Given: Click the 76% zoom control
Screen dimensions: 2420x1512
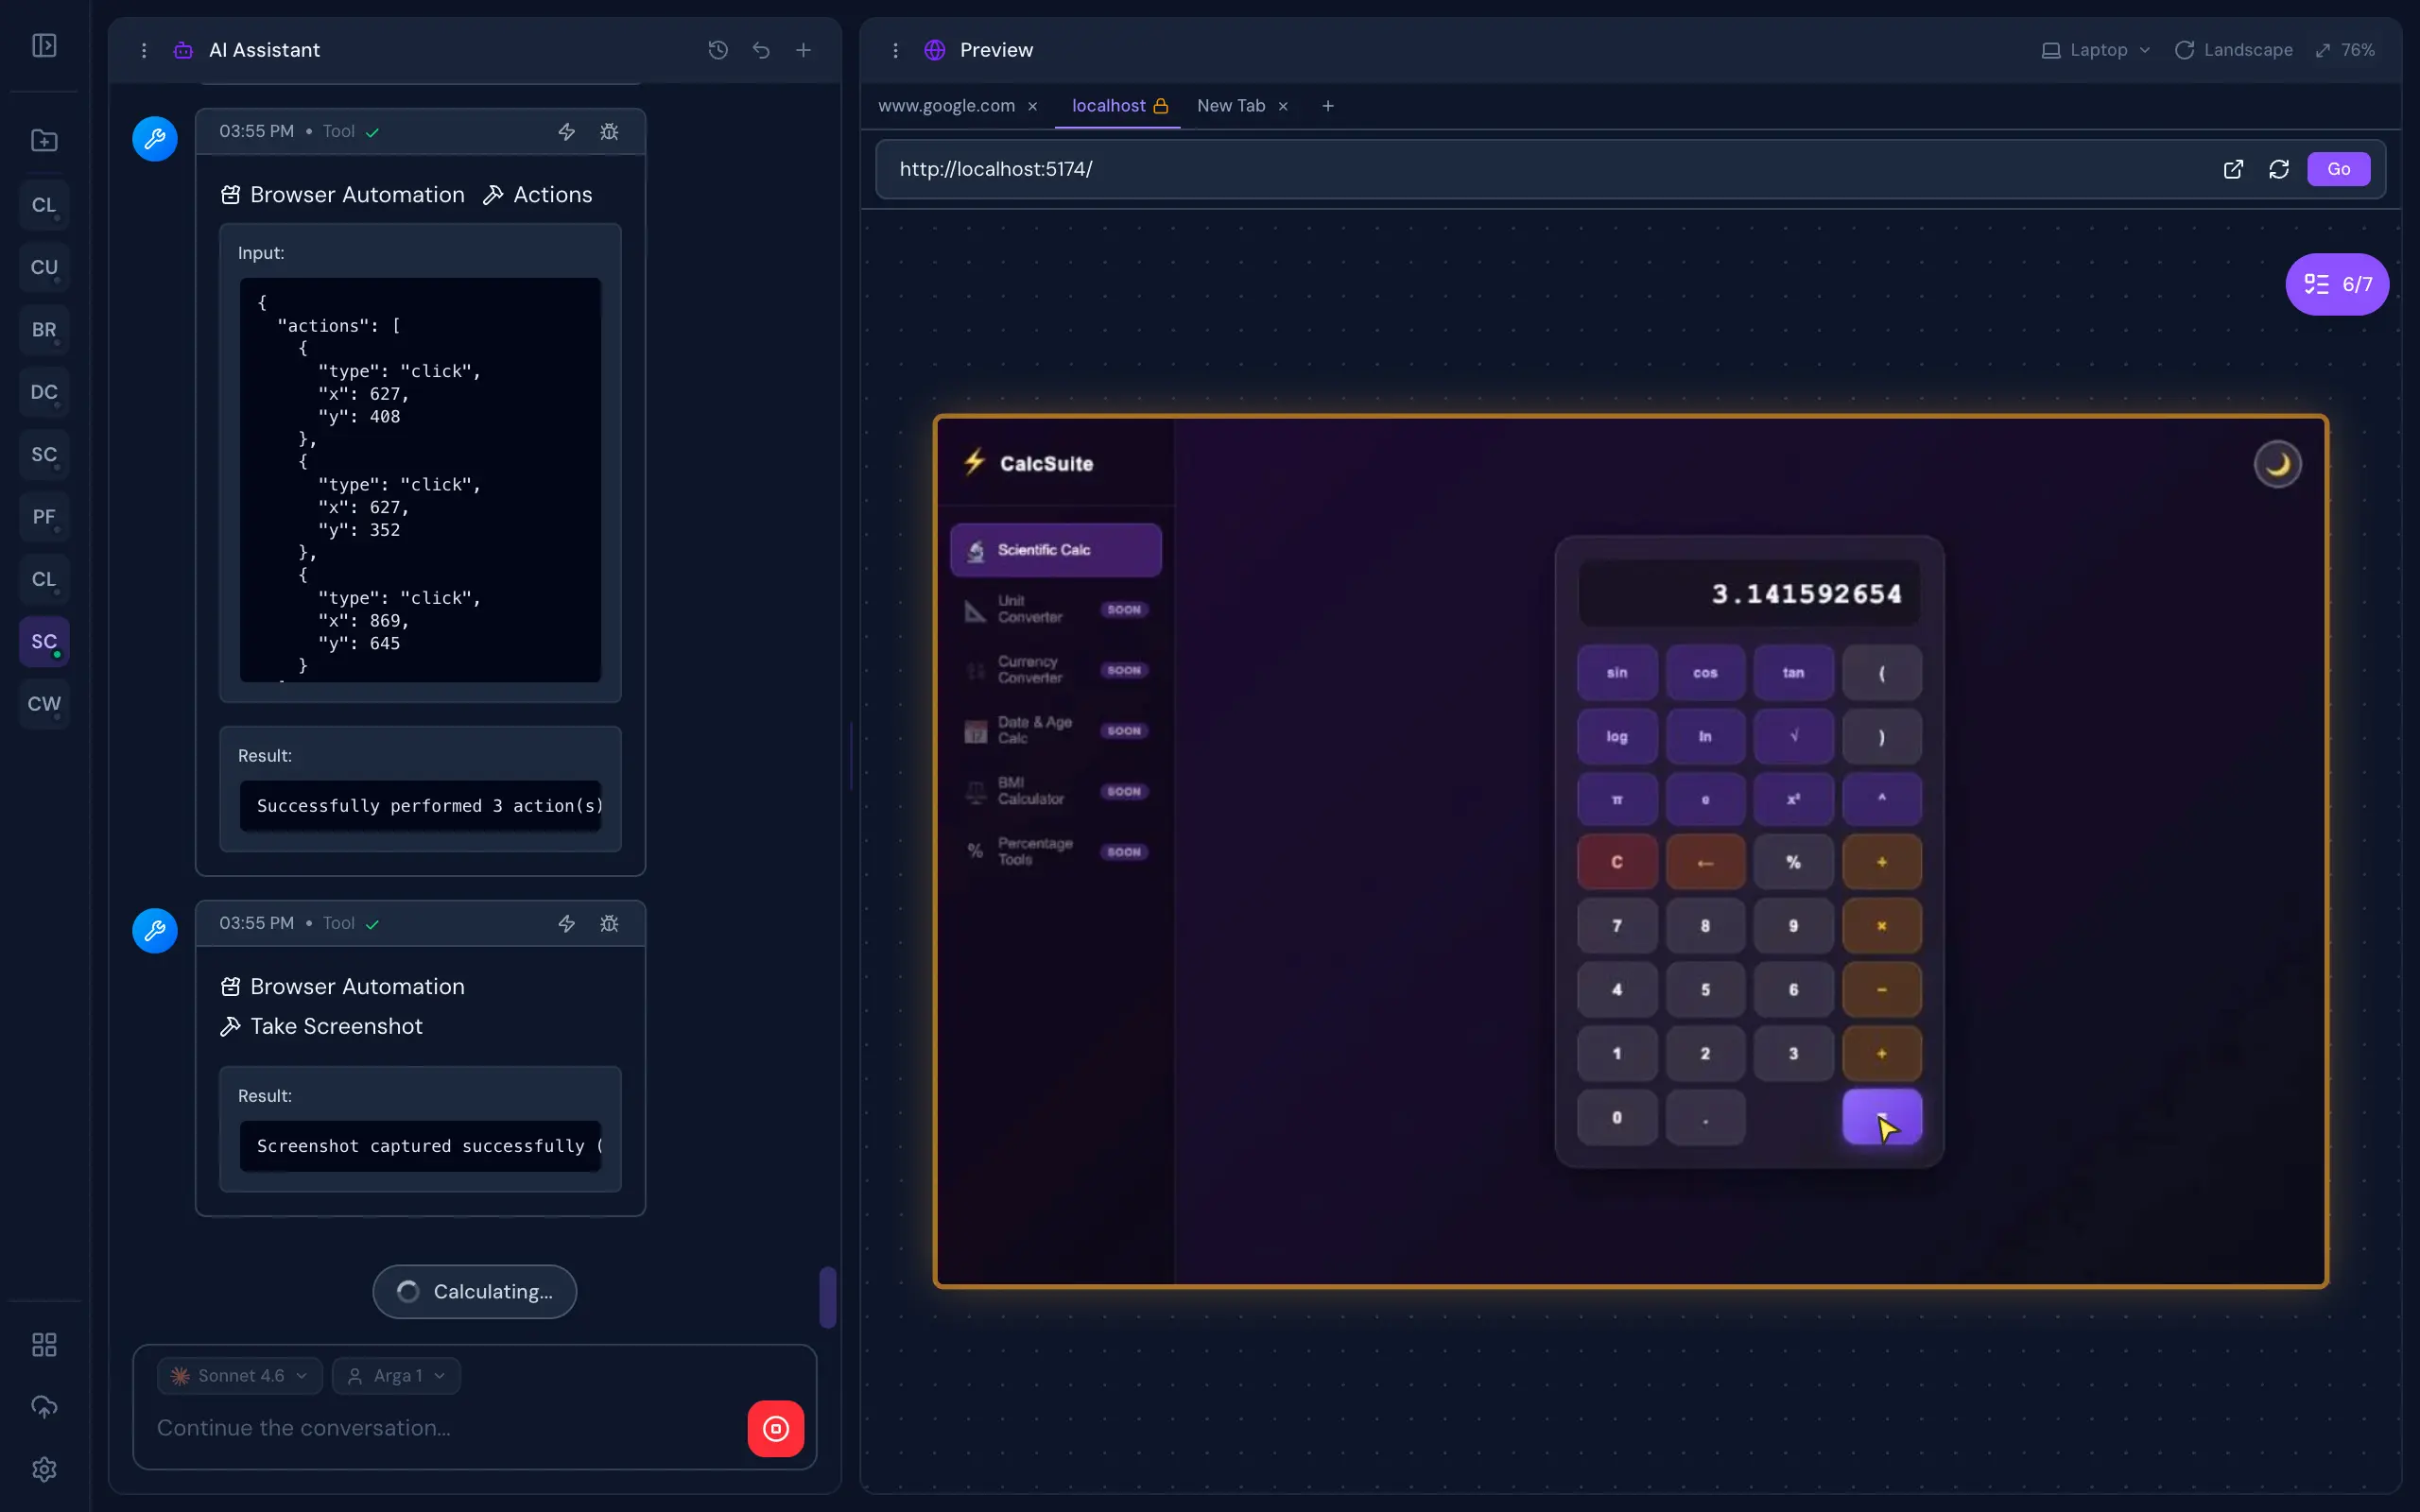Looking at the screenshot, I should 2346,50.
